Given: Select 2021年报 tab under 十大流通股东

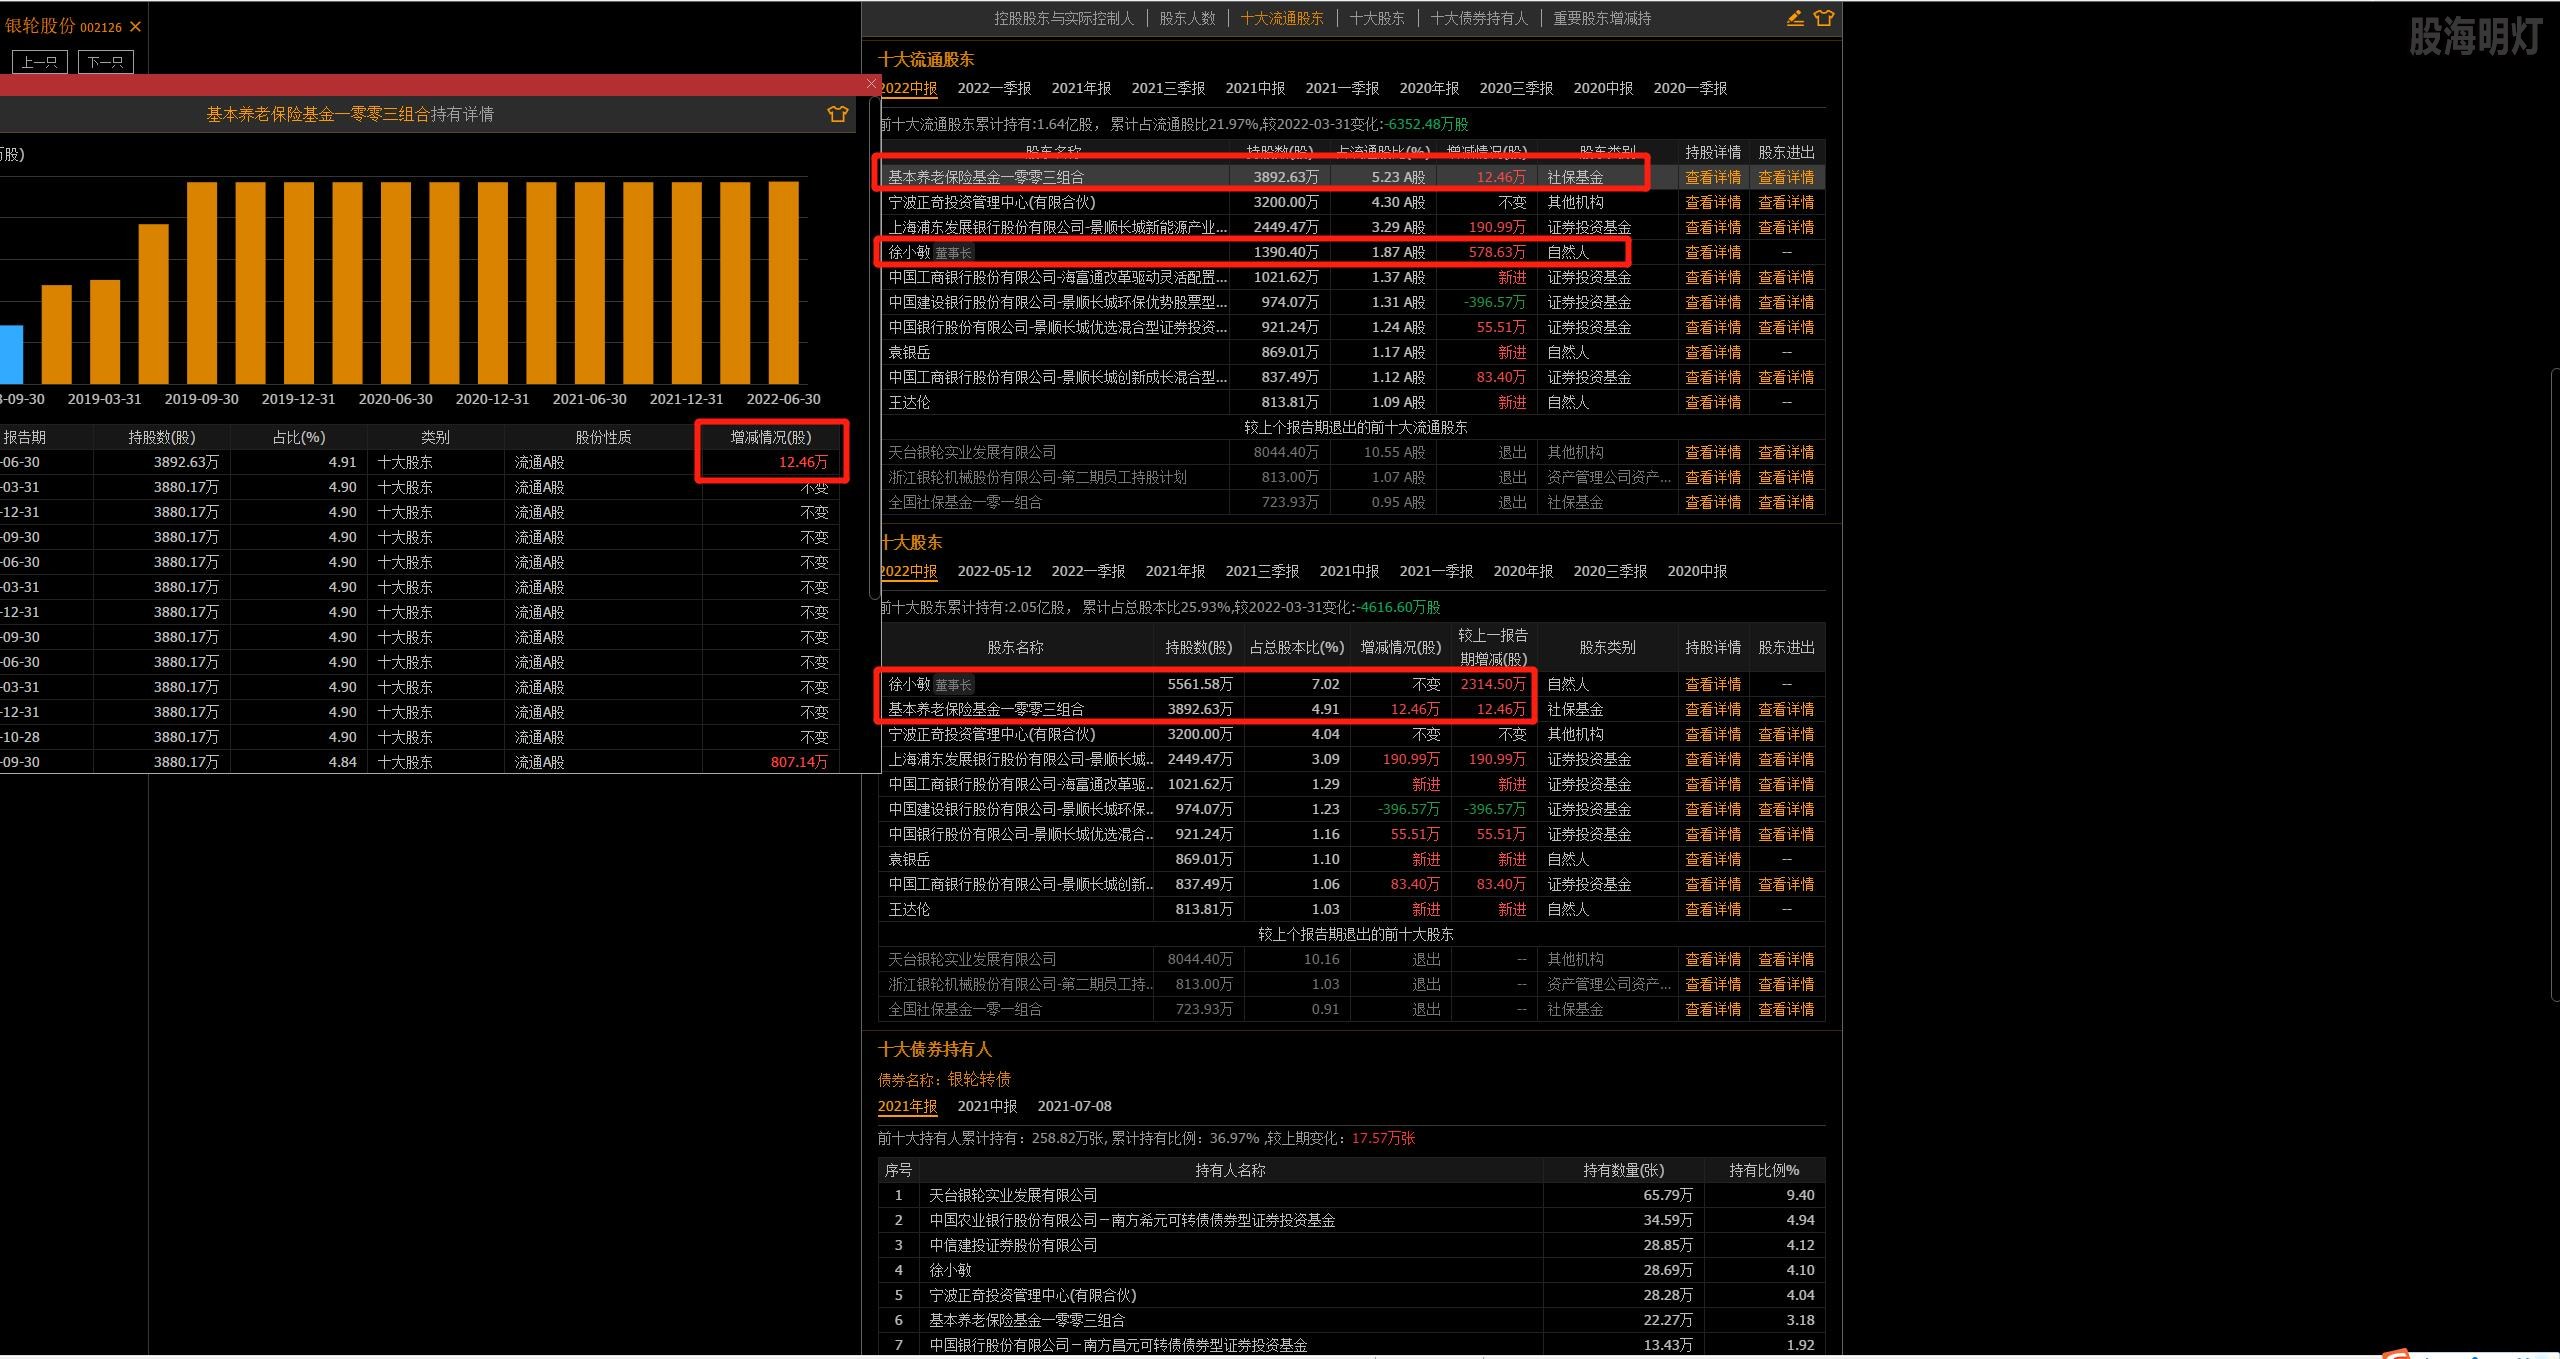Looking at the screenshot, I should click(x=1081, y=88).
